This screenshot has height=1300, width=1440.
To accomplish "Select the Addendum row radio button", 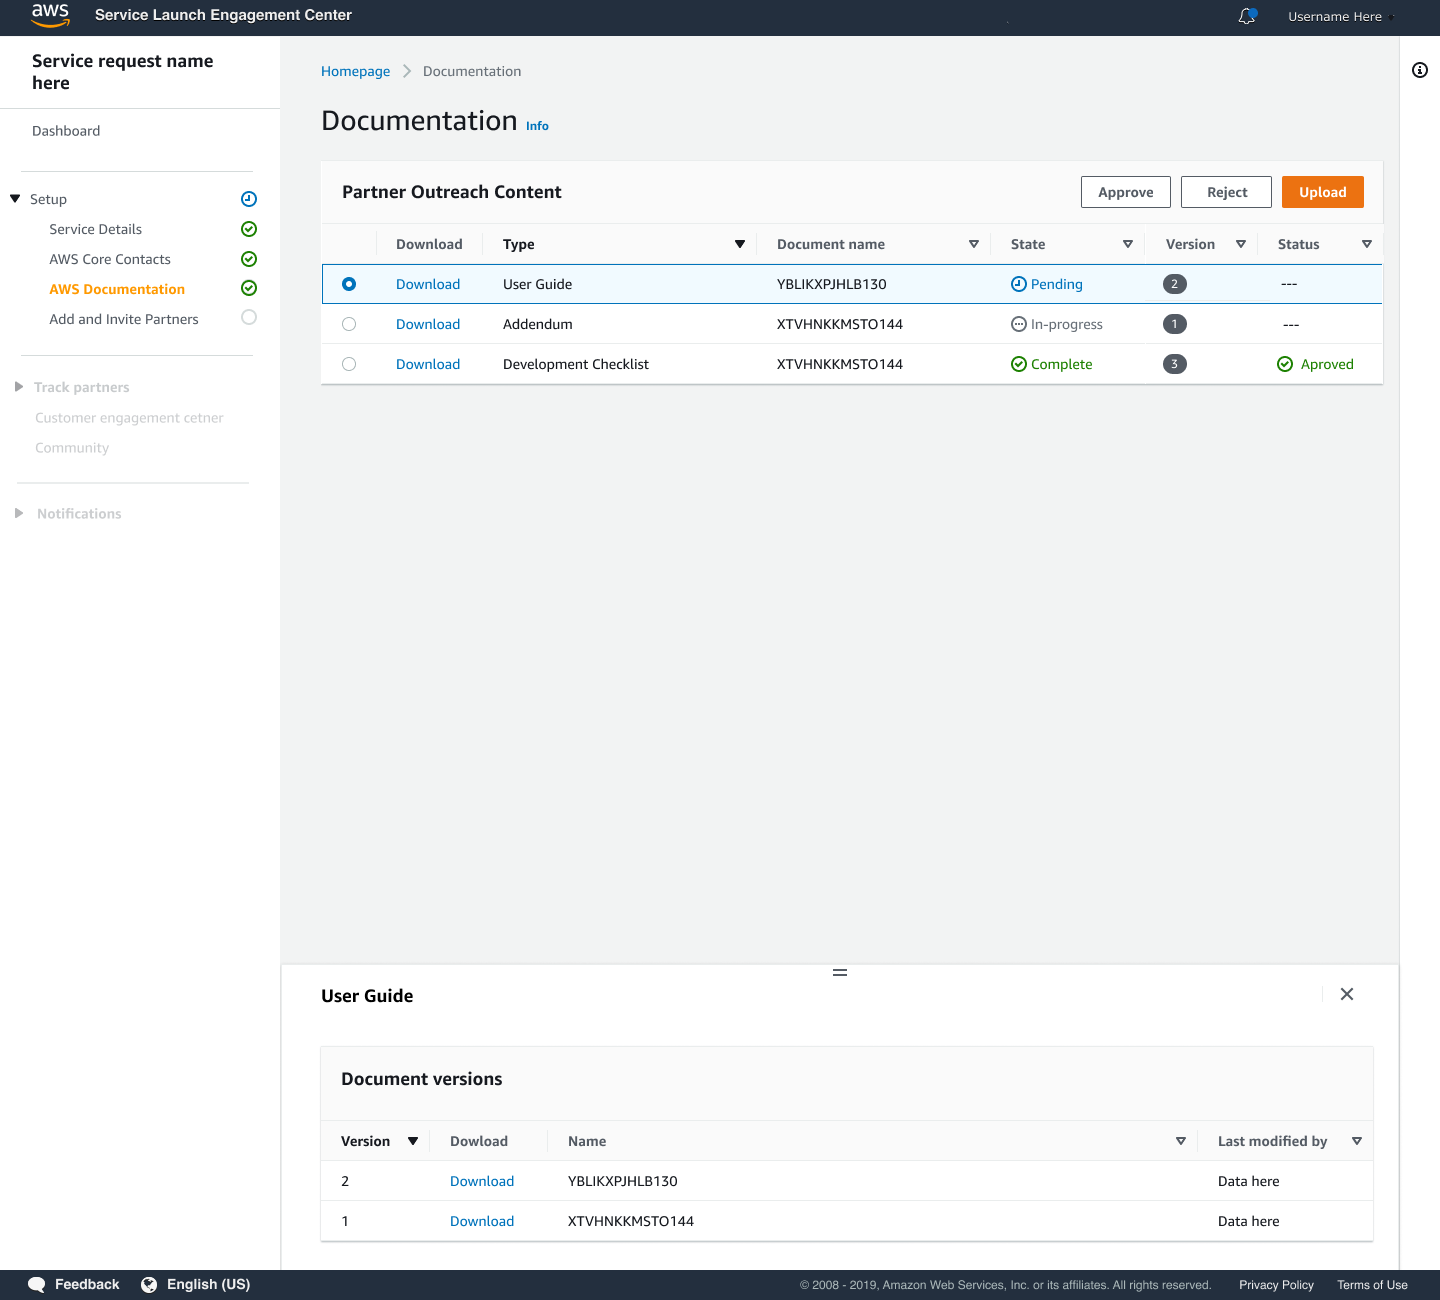I will coord(349,324).
